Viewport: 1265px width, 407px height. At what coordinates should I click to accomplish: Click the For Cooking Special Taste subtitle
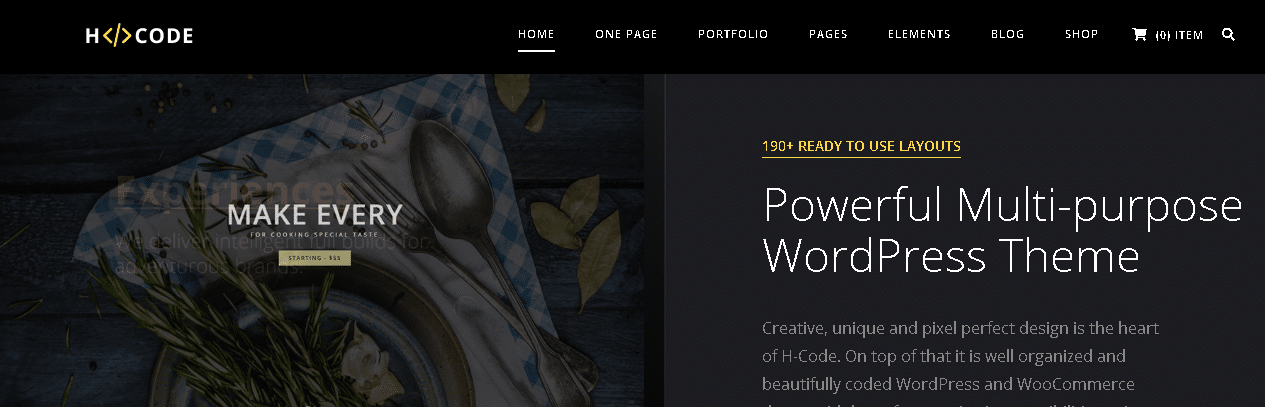(315, 236)
